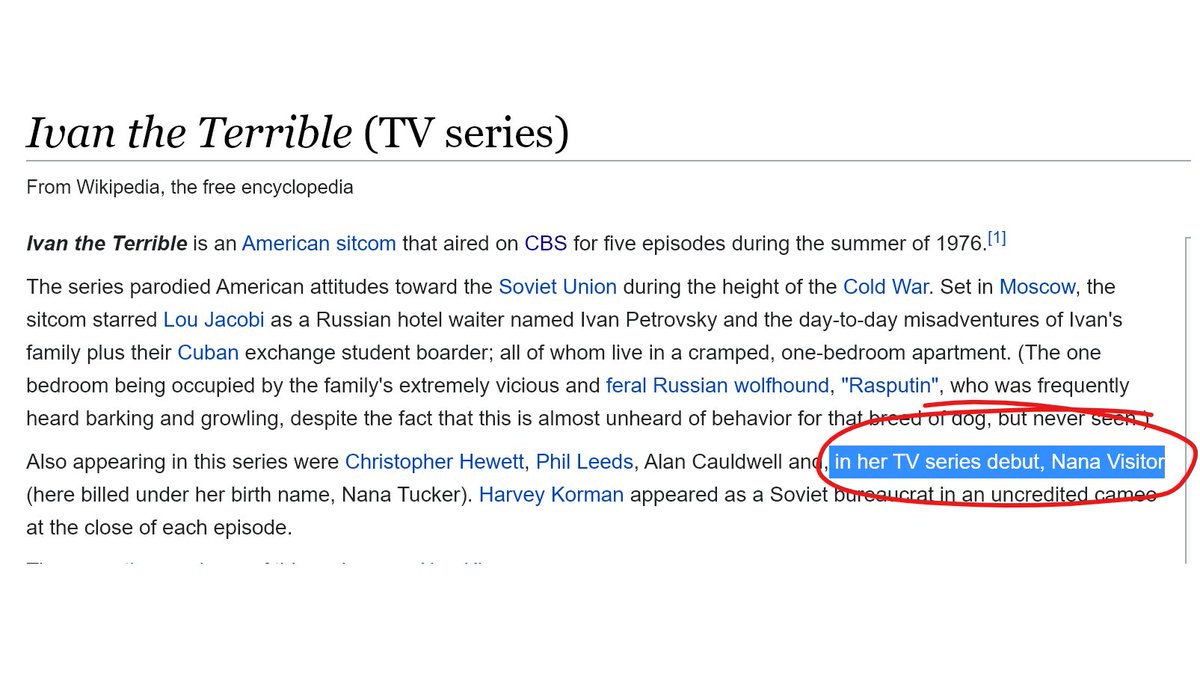Click the "Rasputin" link
Image resolution: width=1200 pixels, height=675 pixels.
[x=891, y=385]
